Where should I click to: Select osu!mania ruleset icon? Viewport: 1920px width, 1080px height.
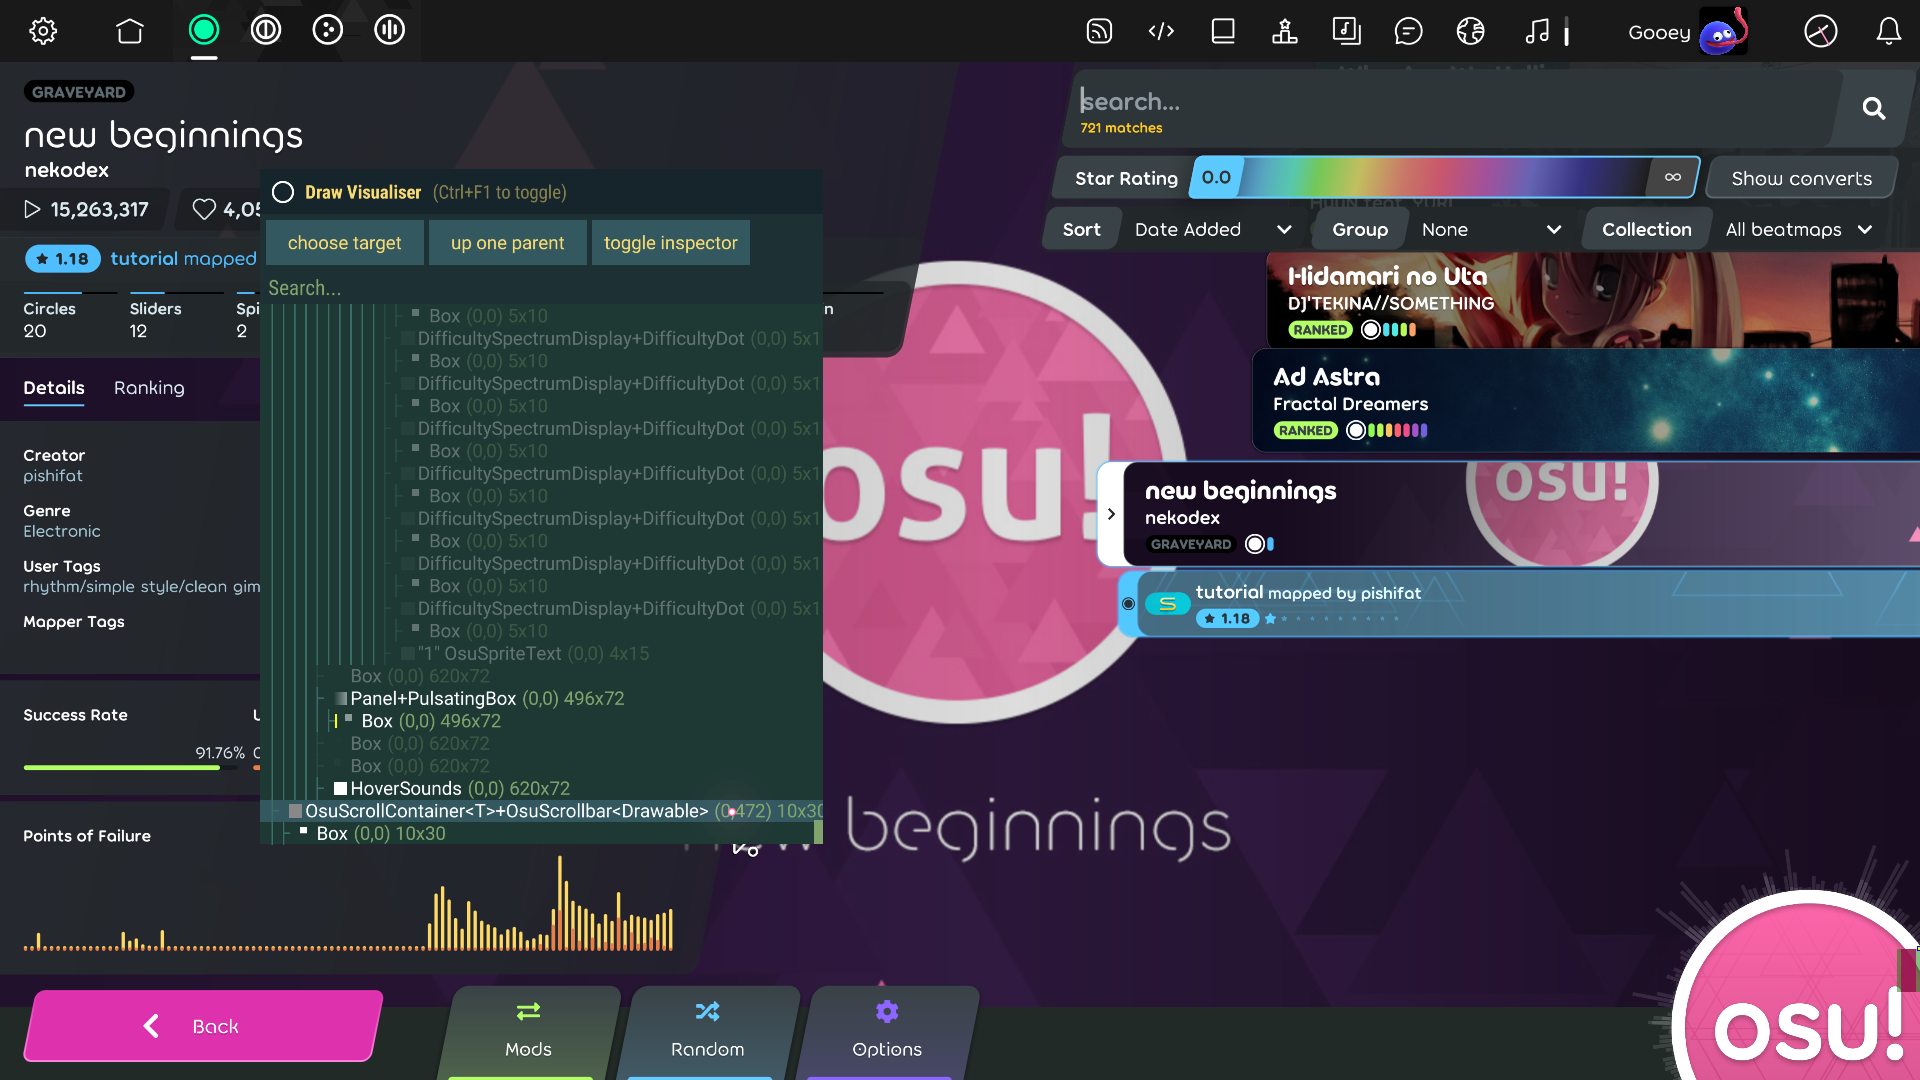point(390,30)
